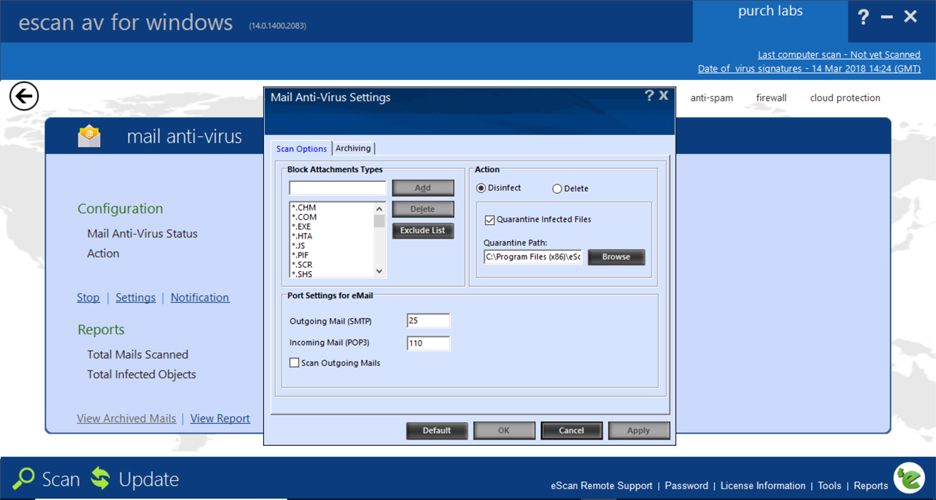Click Total Infected Objects text
936x500 pixels.
coord(141,375)
